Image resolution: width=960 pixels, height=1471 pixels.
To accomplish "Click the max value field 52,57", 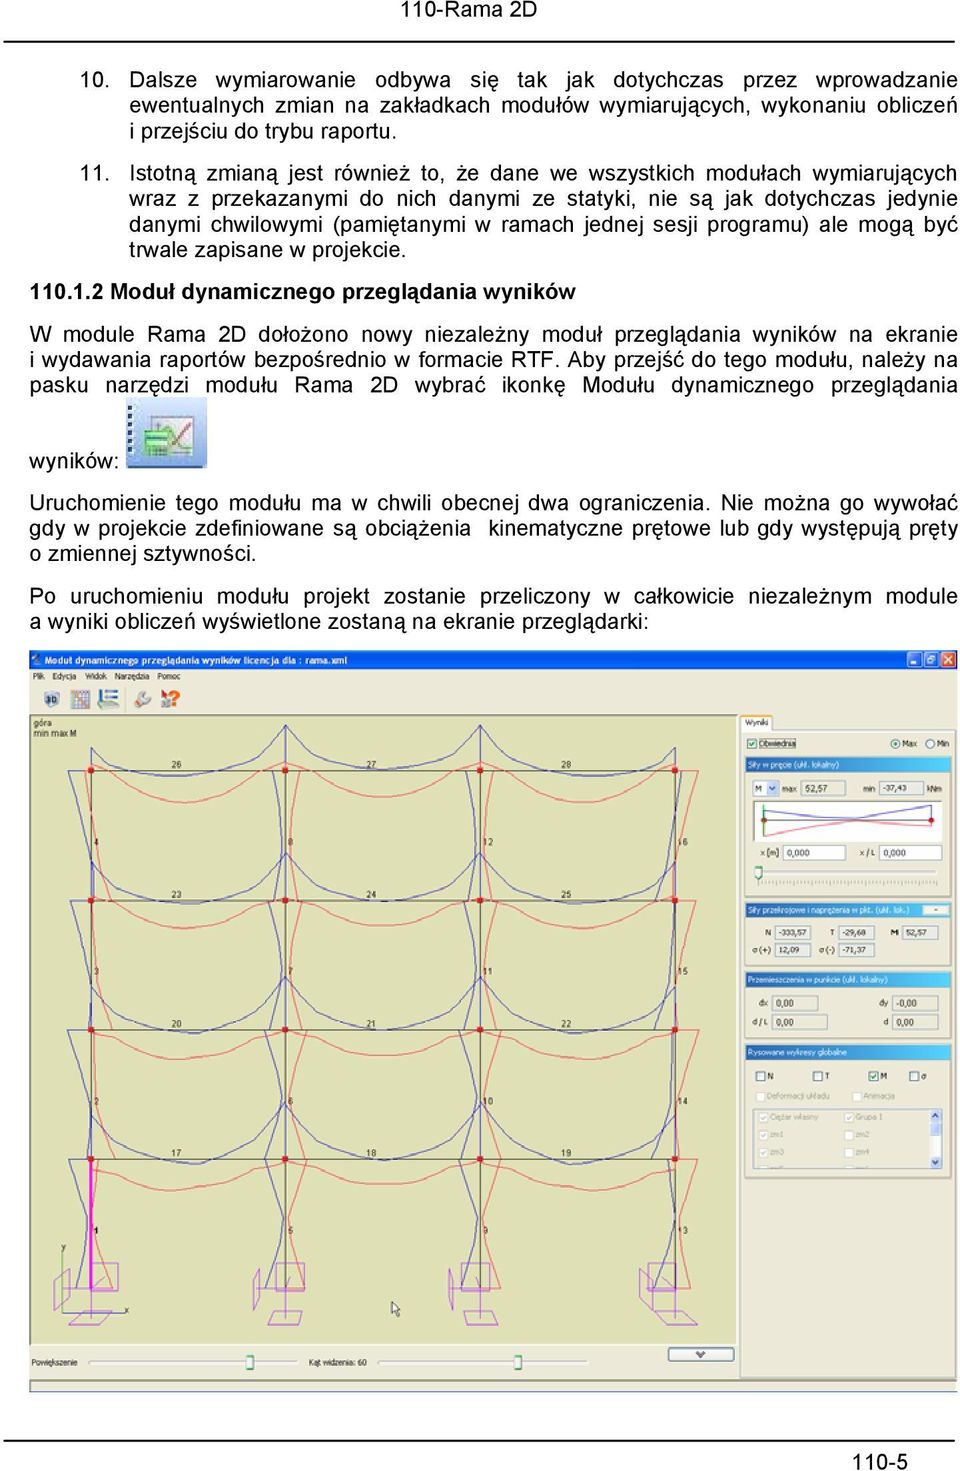I will click(x=823, y=788).
